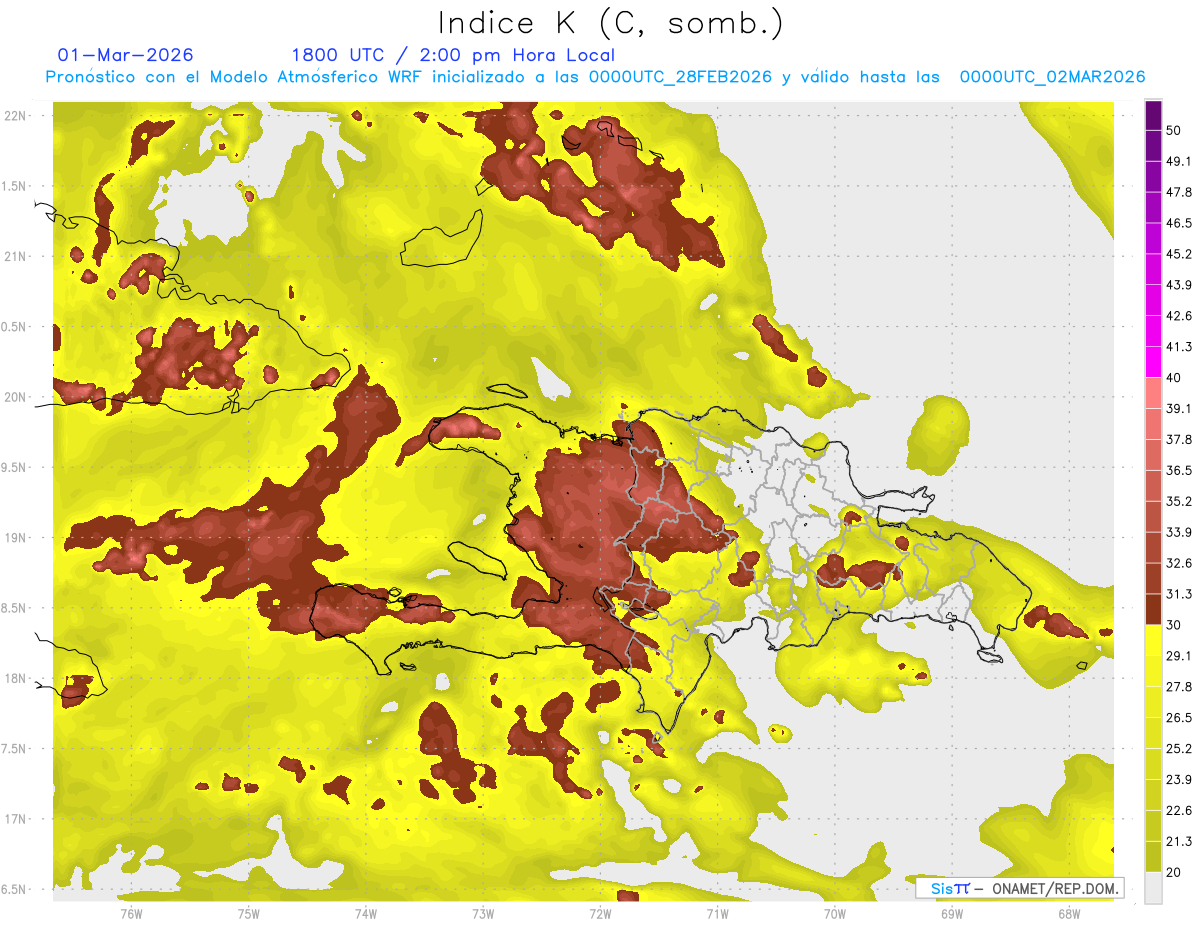Pick the dark brown swatch between 30 and 31.3
The image size is (1200, 927).
[x=1153, y=609]
